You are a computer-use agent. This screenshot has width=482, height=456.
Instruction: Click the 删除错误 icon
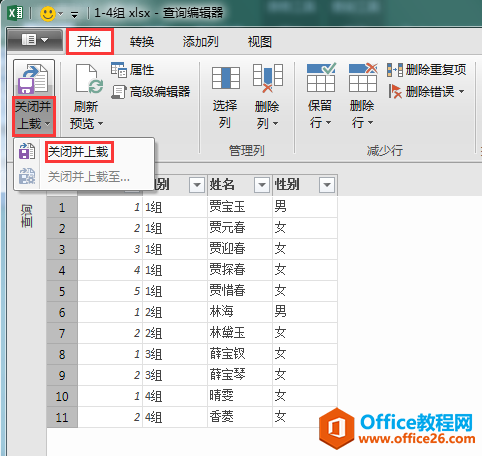[395, 91]
